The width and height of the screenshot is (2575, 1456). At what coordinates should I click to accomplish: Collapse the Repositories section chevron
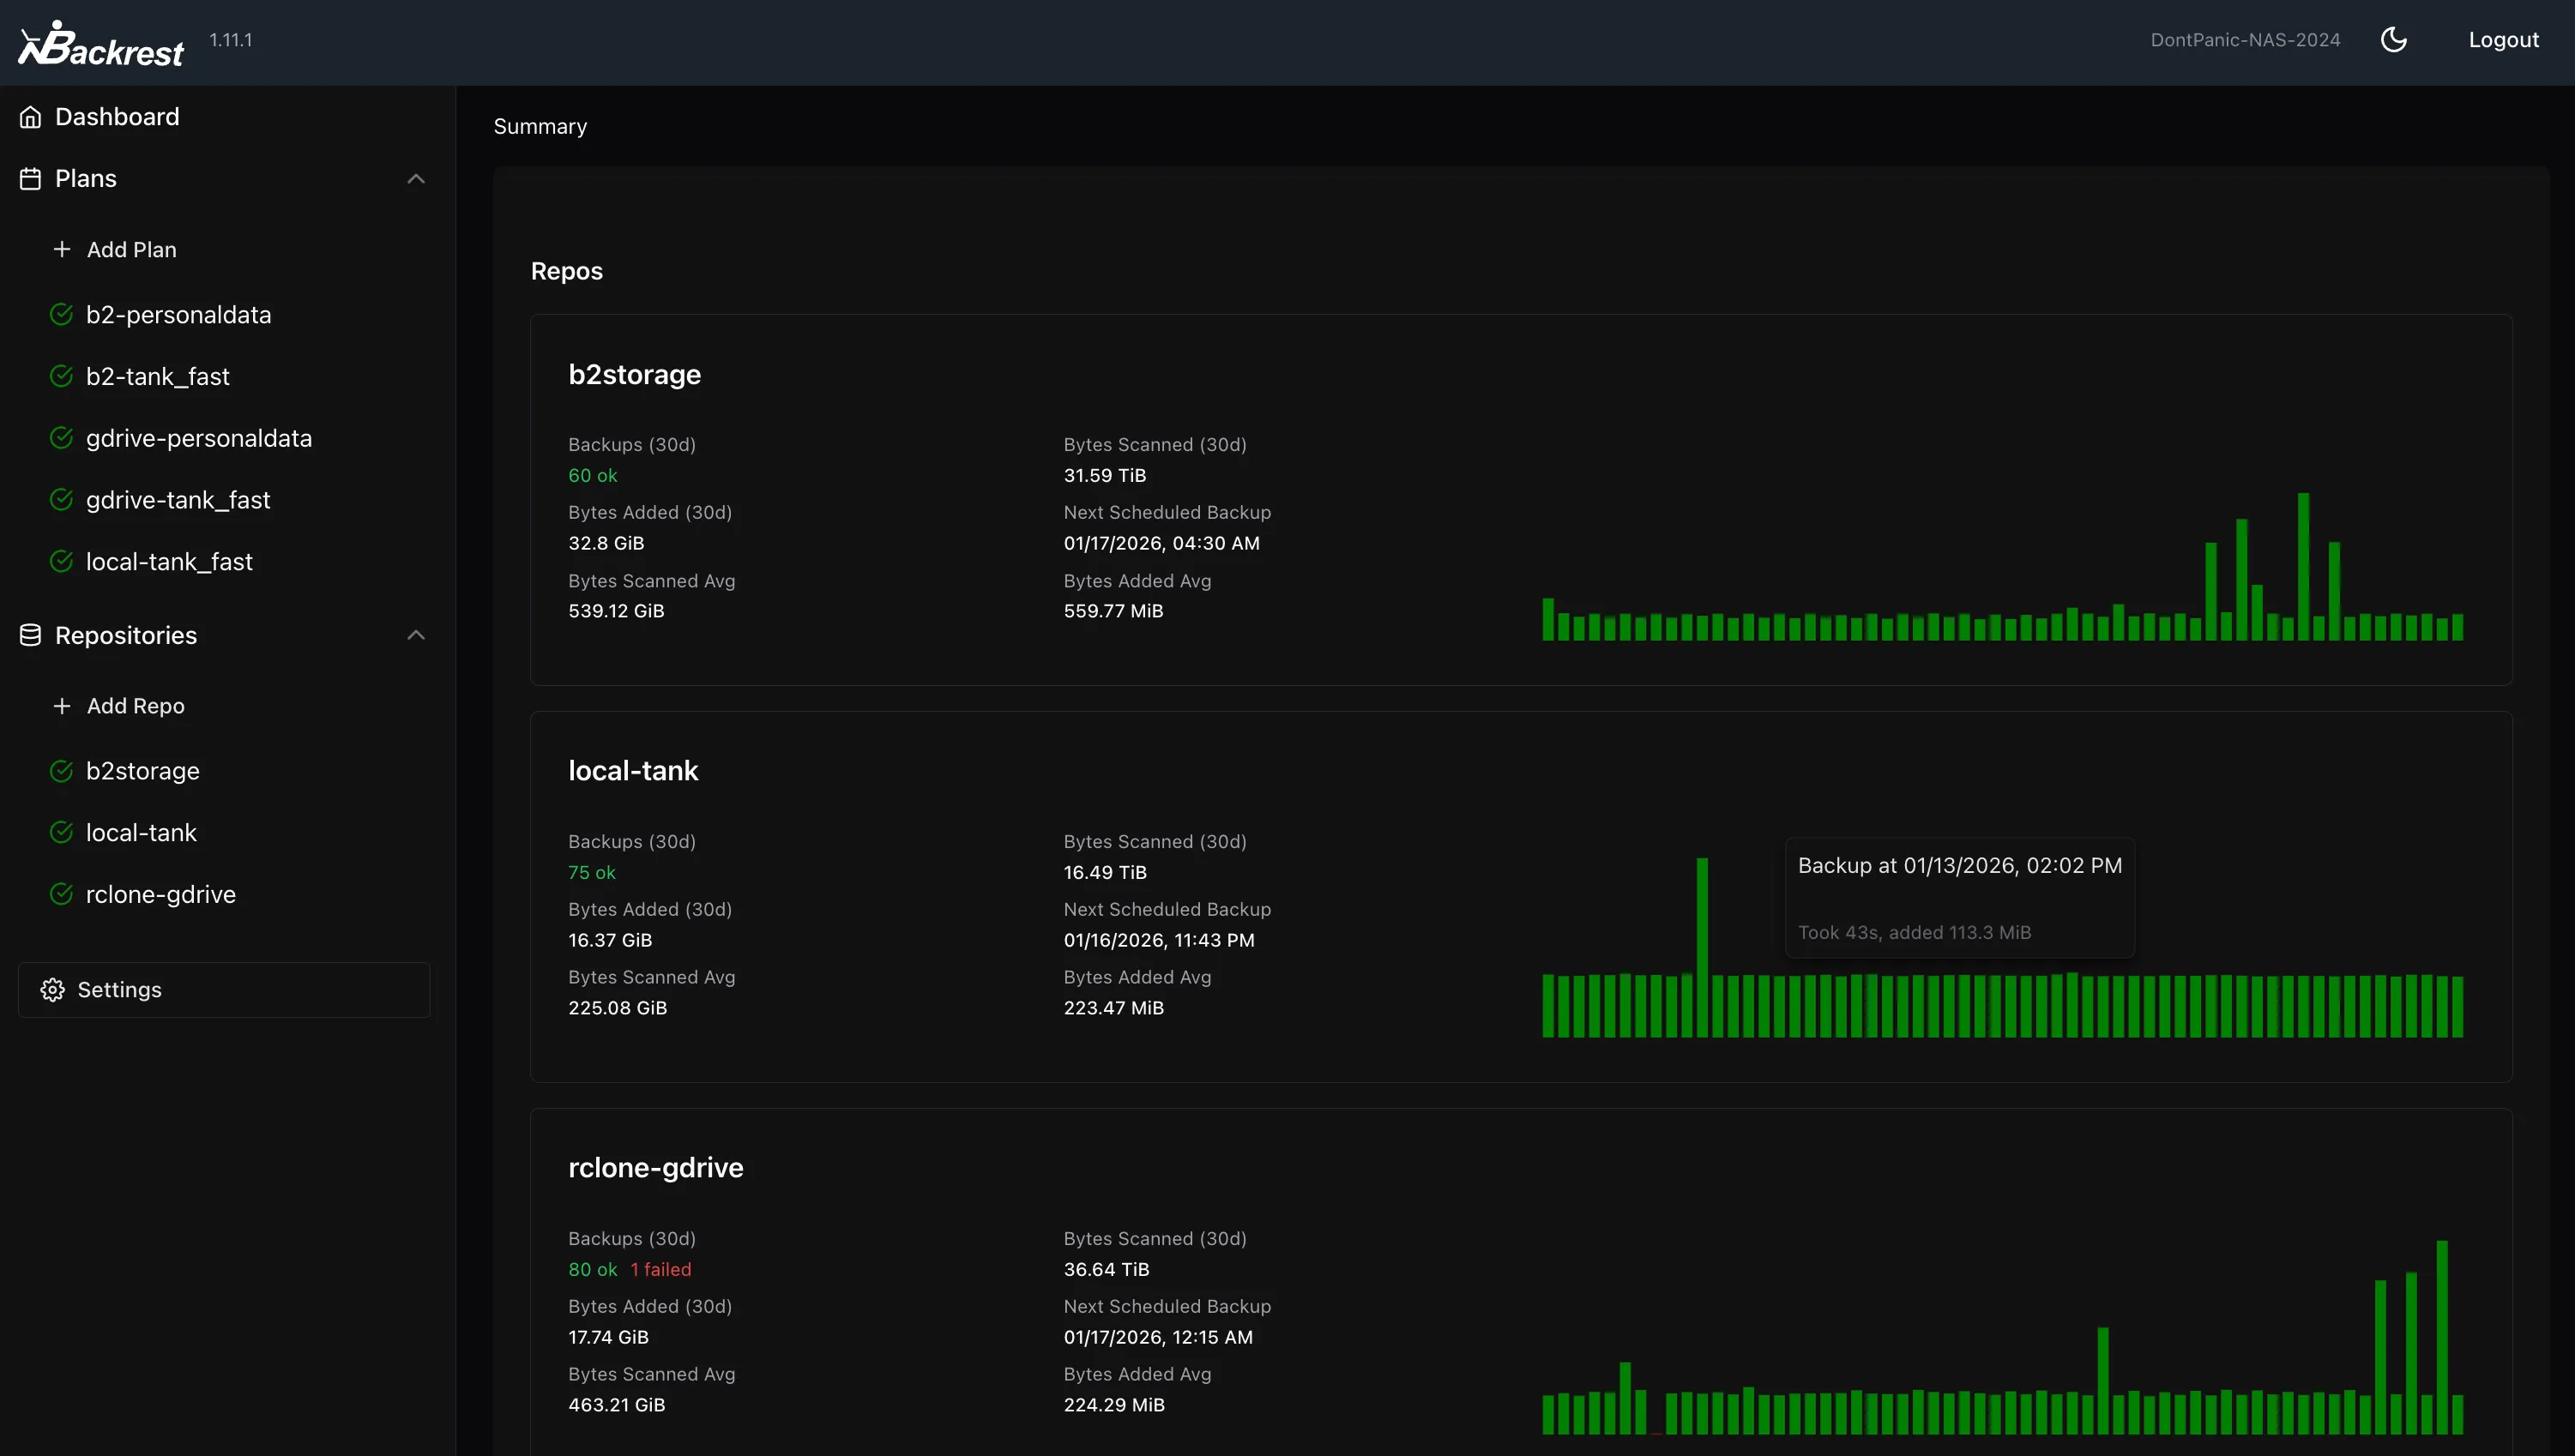(416, 635)
